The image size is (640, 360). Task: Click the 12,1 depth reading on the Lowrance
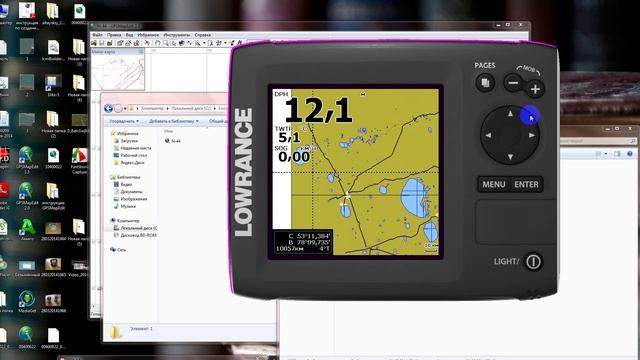[318, 110]
